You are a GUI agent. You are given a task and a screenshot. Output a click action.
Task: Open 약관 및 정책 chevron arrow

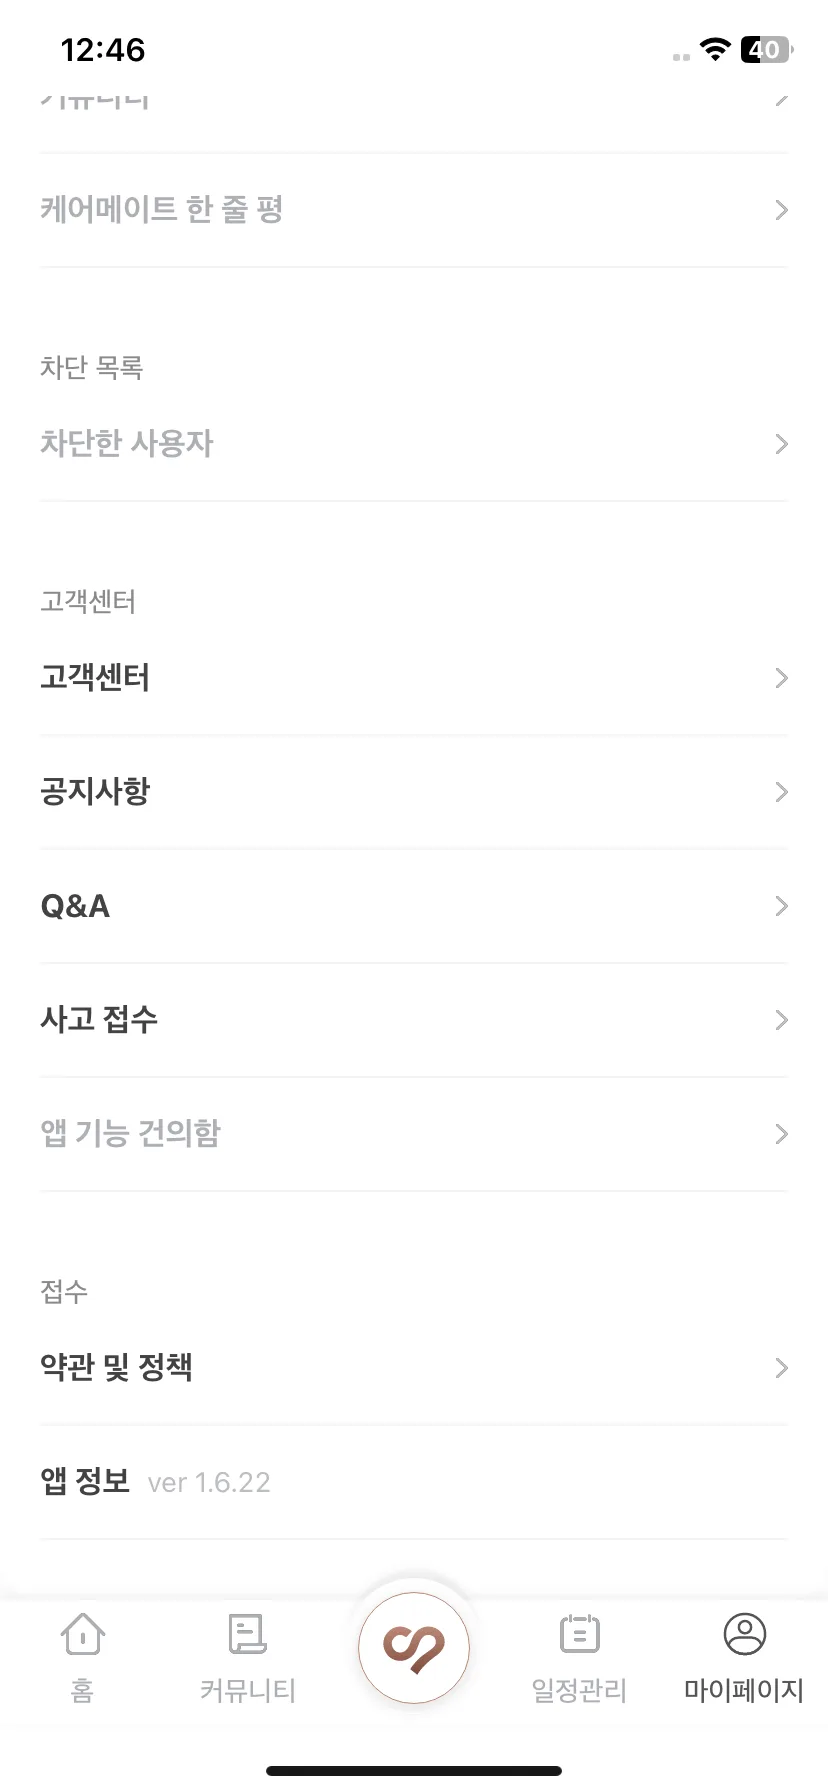[782, 1368]
